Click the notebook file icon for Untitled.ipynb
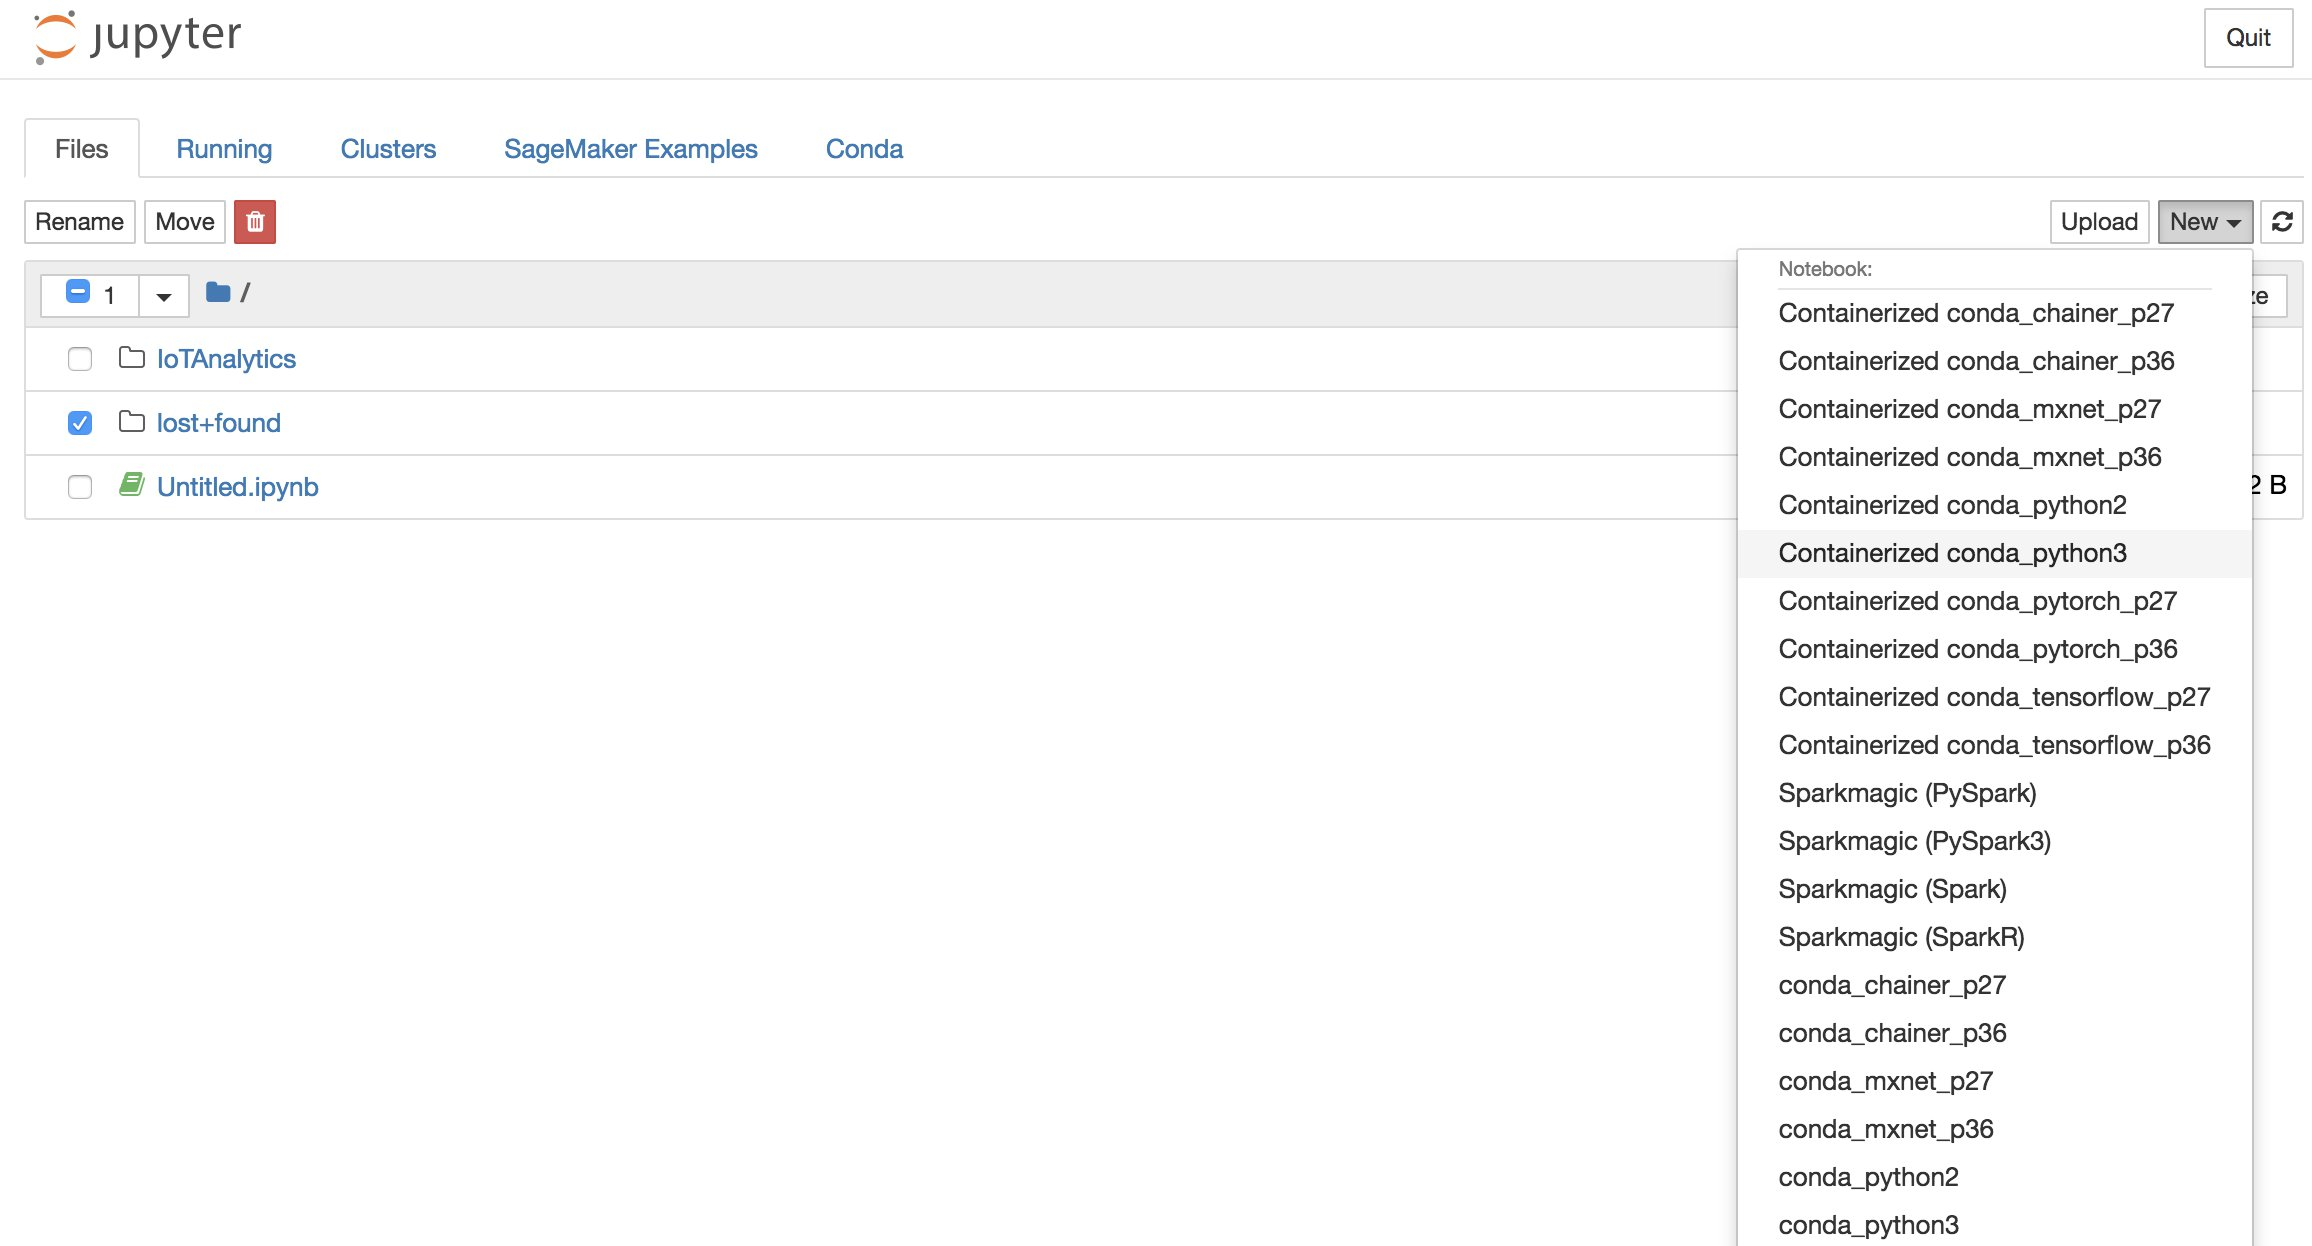The height and width of the screenshot is (1246, 2312). (130, 486)
